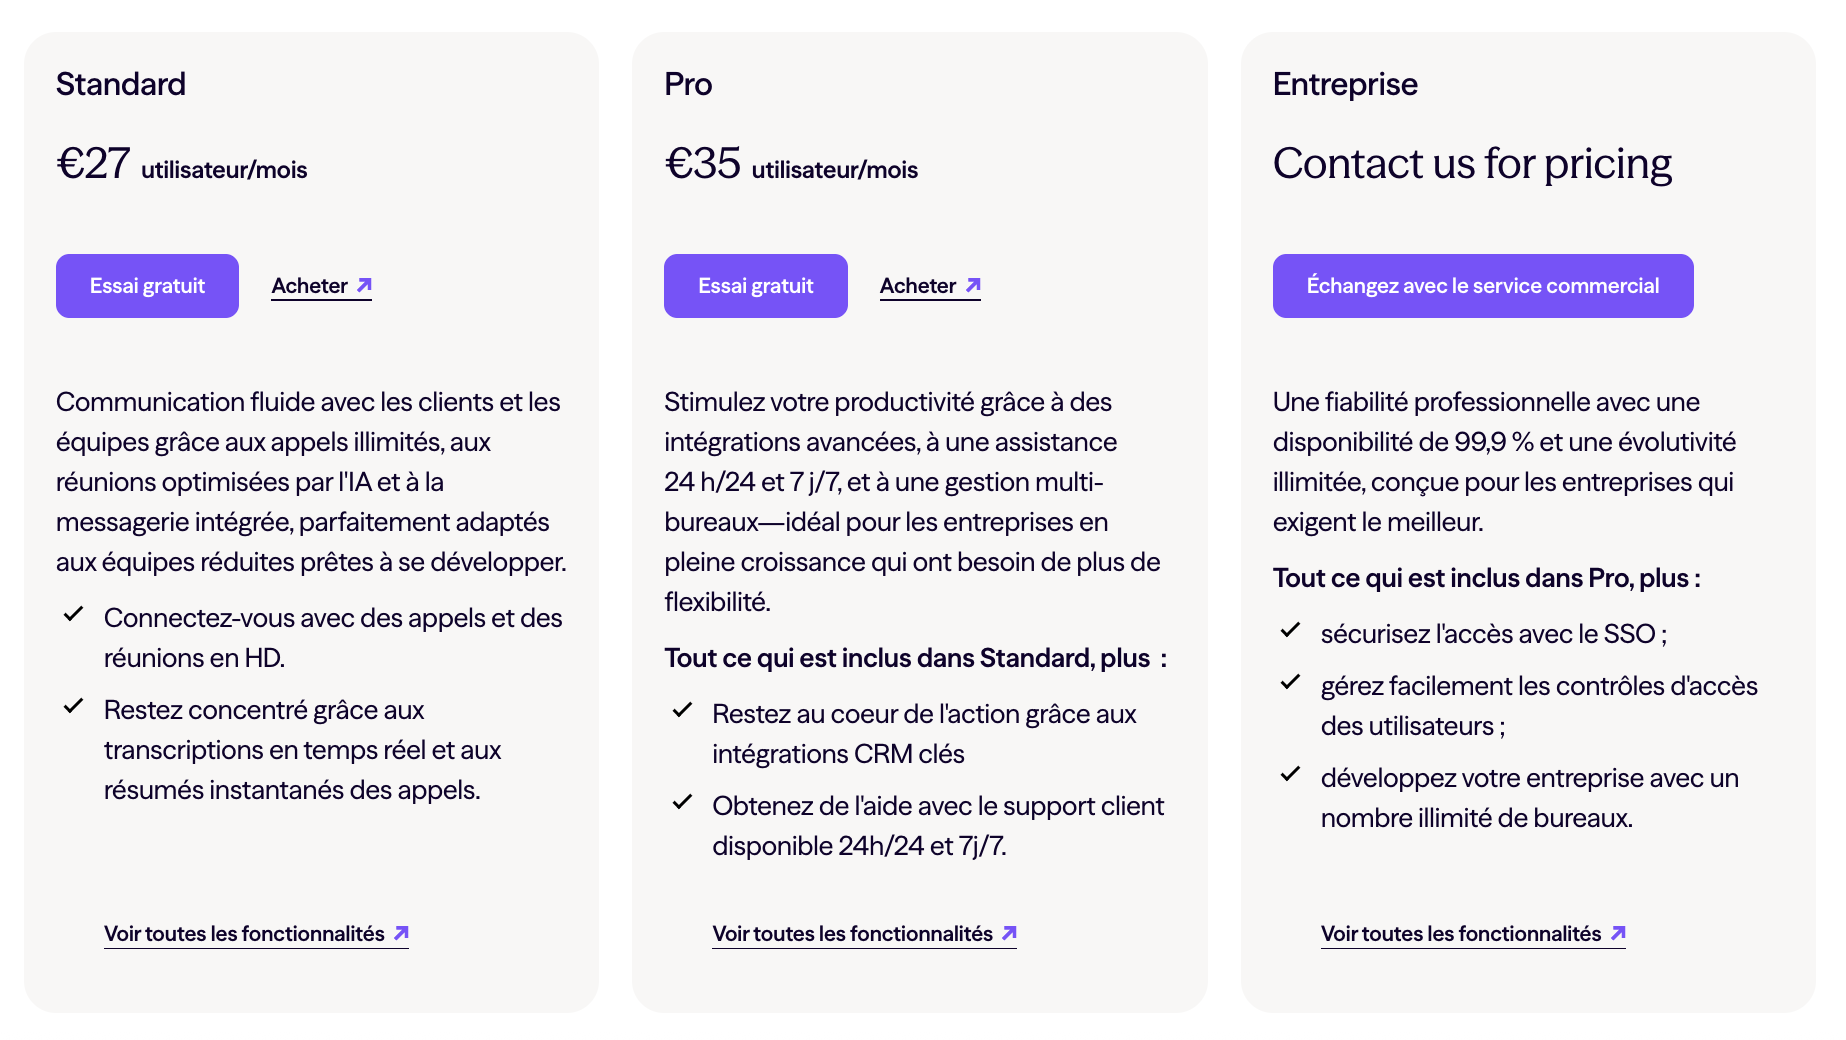The image size is (1846, 1040).
Task: Click arrow icon beside Pro Acheter
Action: coord(973,286)
